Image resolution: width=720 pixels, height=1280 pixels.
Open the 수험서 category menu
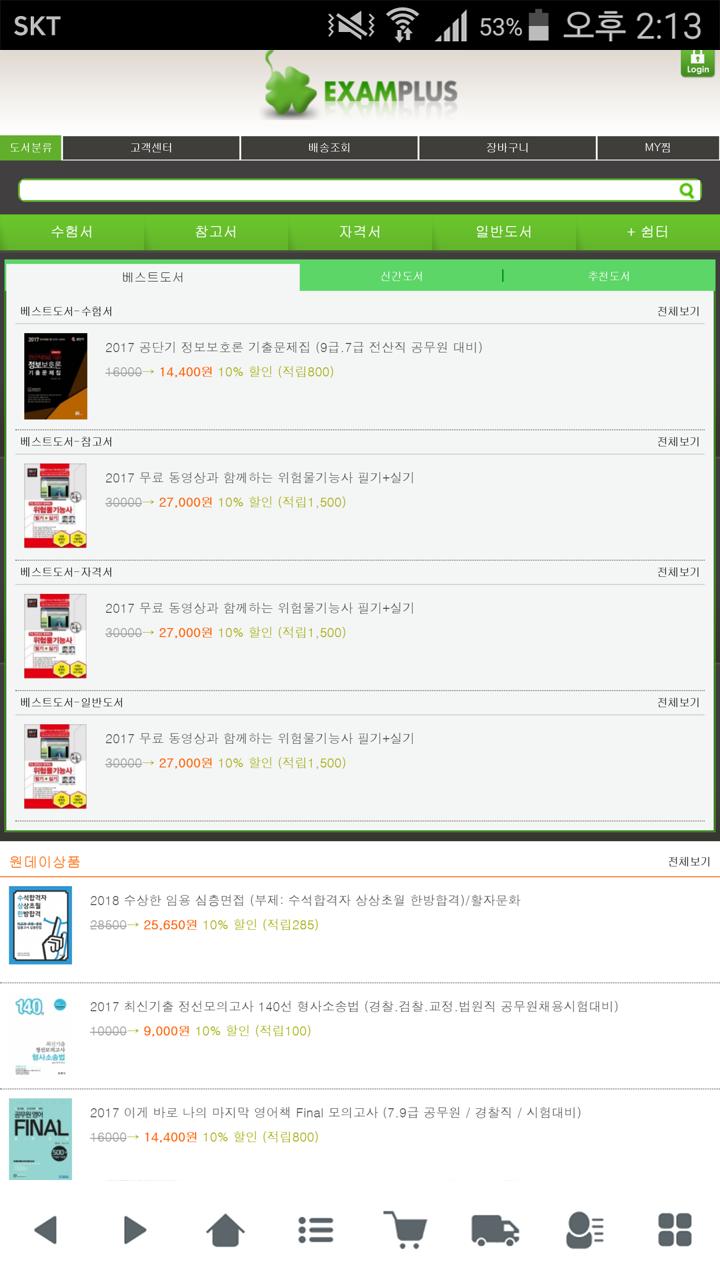tap(72, 232)
